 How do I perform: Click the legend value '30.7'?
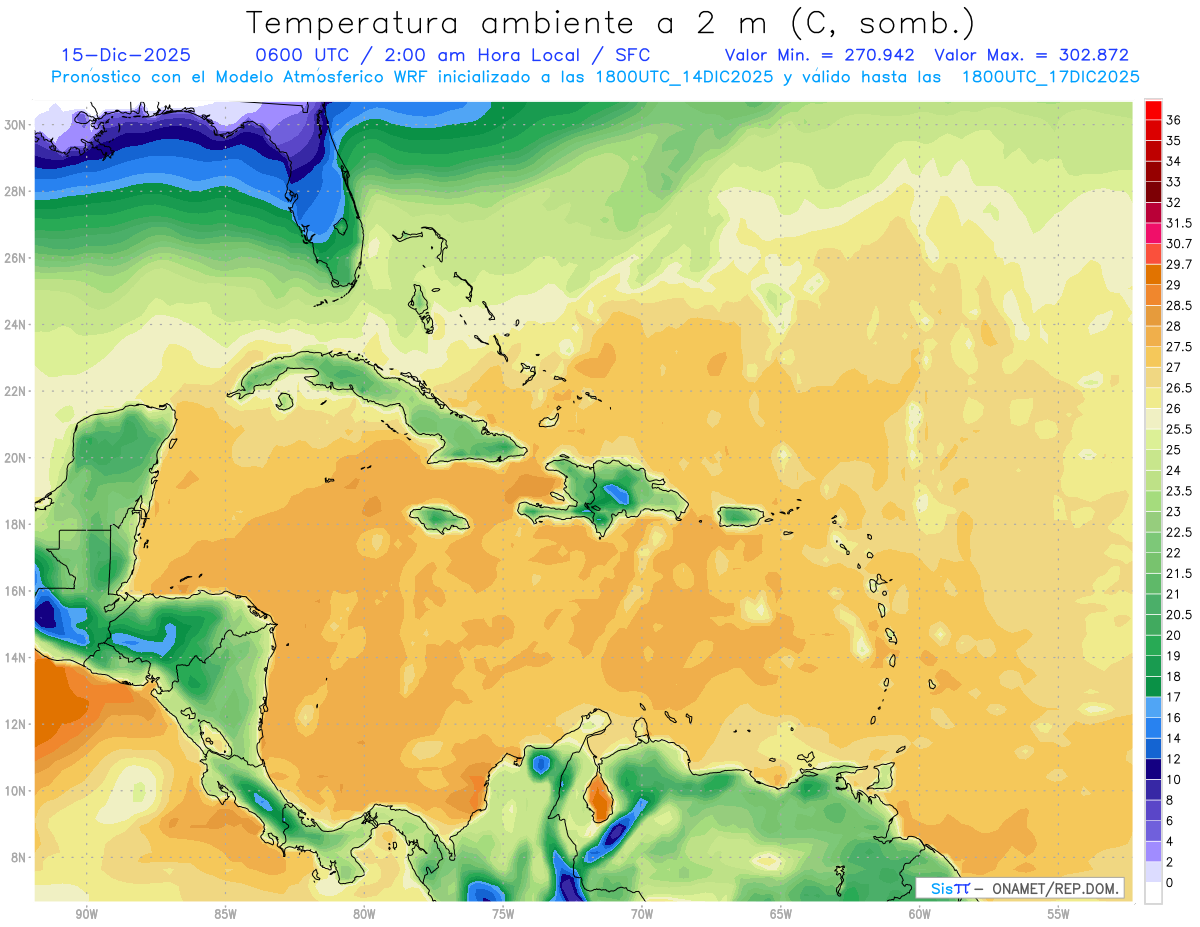pyautogui.click(x=1179, y=244)
